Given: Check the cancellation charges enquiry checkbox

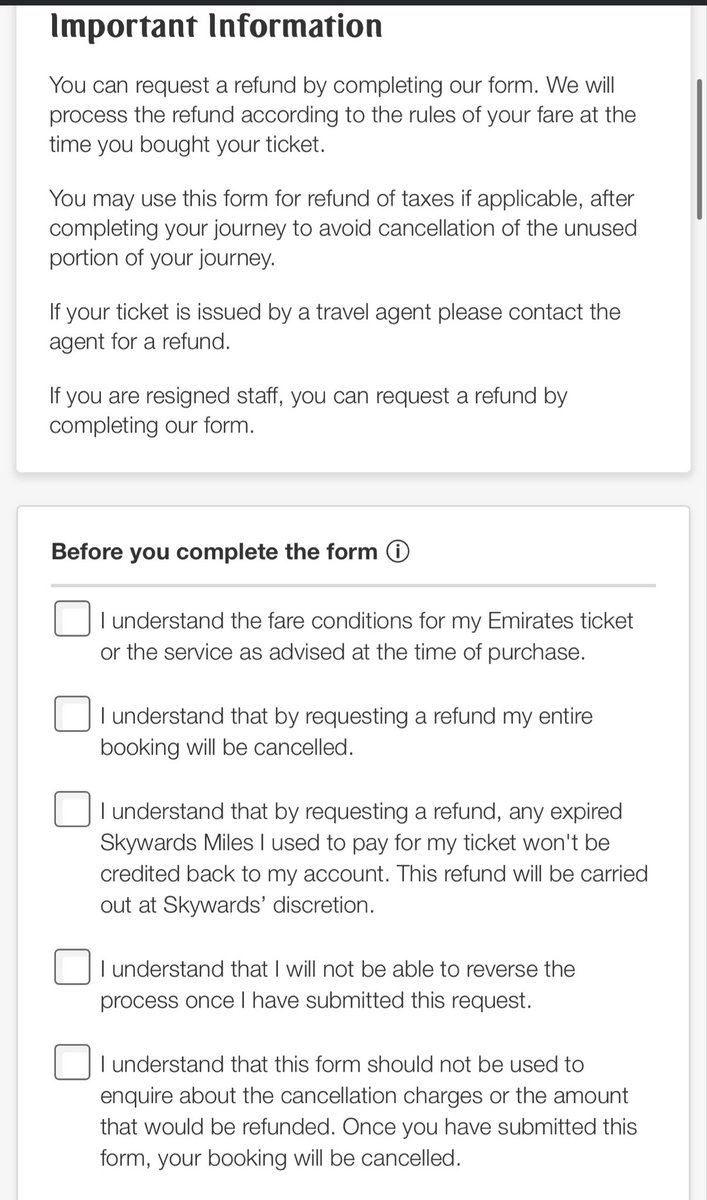Looking at the screenshot, I should tap(72, 1063).
